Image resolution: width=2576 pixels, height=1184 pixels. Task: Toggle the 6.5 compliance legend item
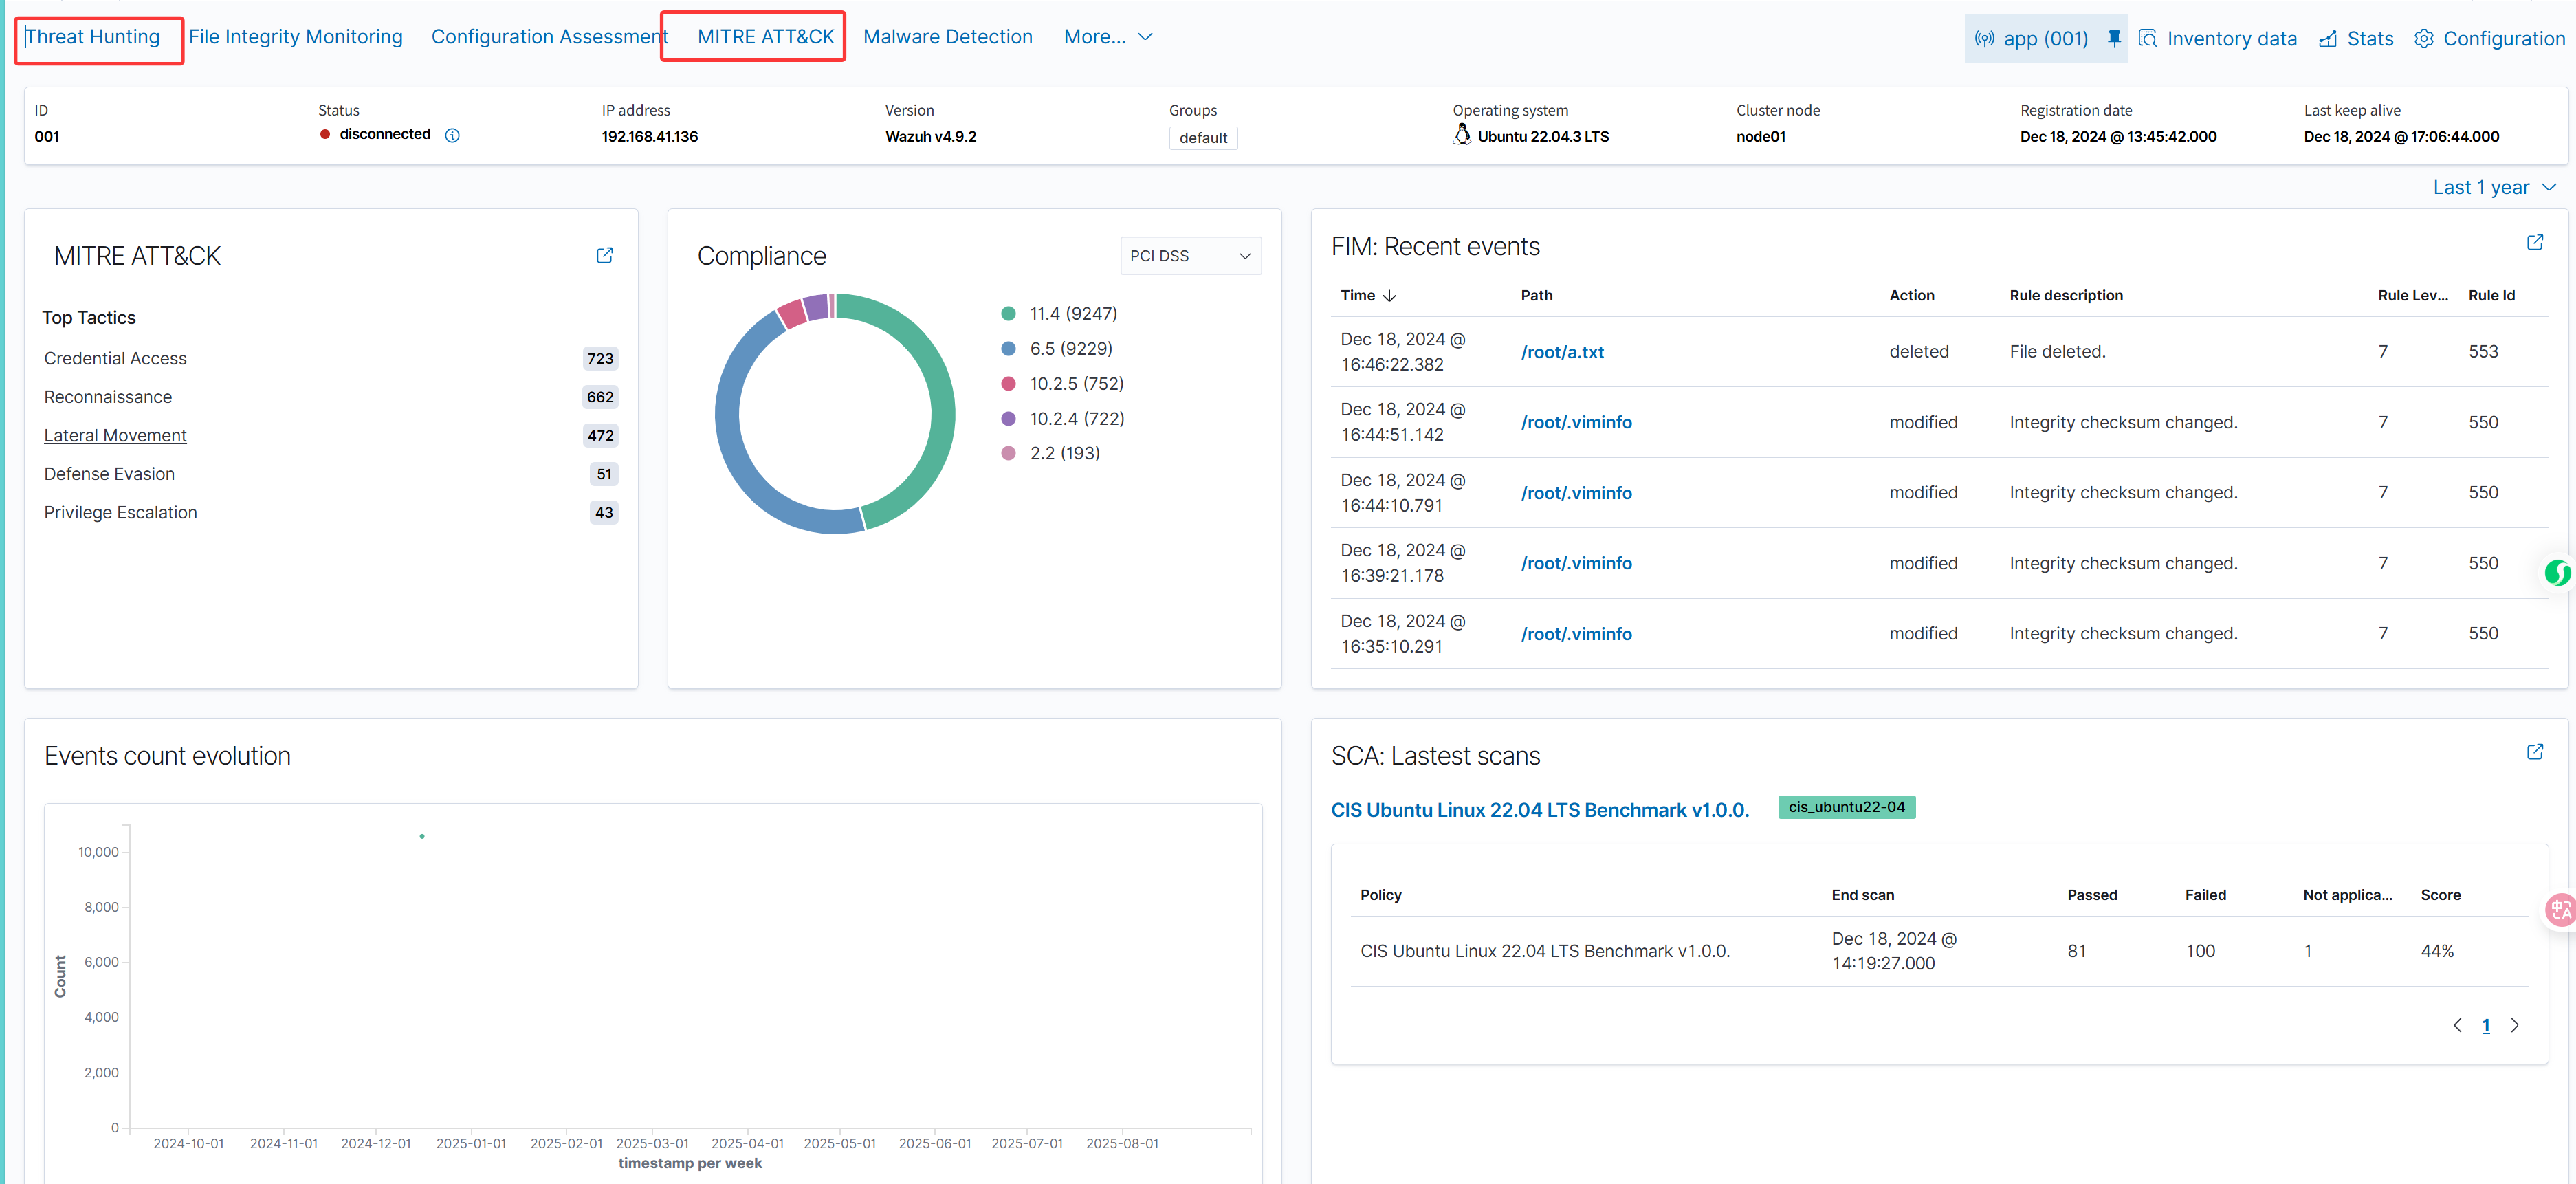click(x=1070, y=349)
